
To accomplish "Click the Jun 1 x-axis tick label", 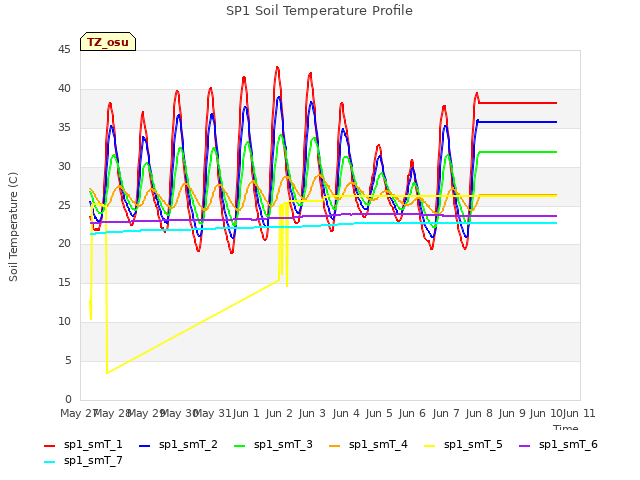I will tap(246, 413).
